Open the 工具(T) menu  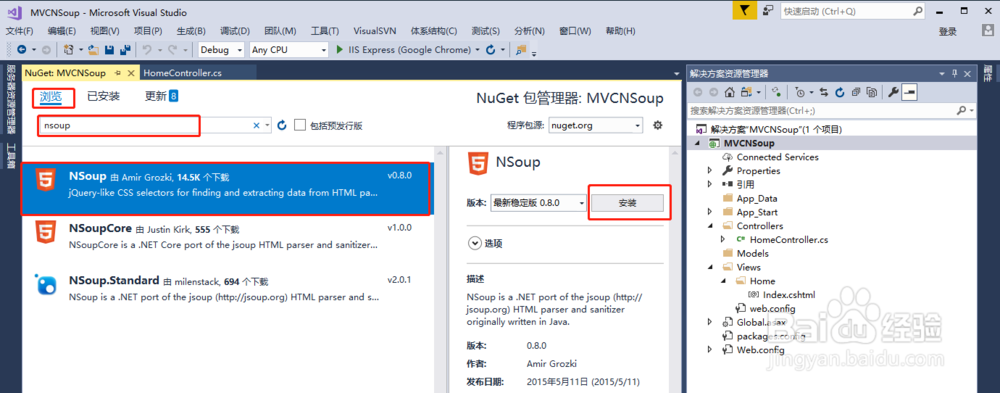tap(325, 31)
